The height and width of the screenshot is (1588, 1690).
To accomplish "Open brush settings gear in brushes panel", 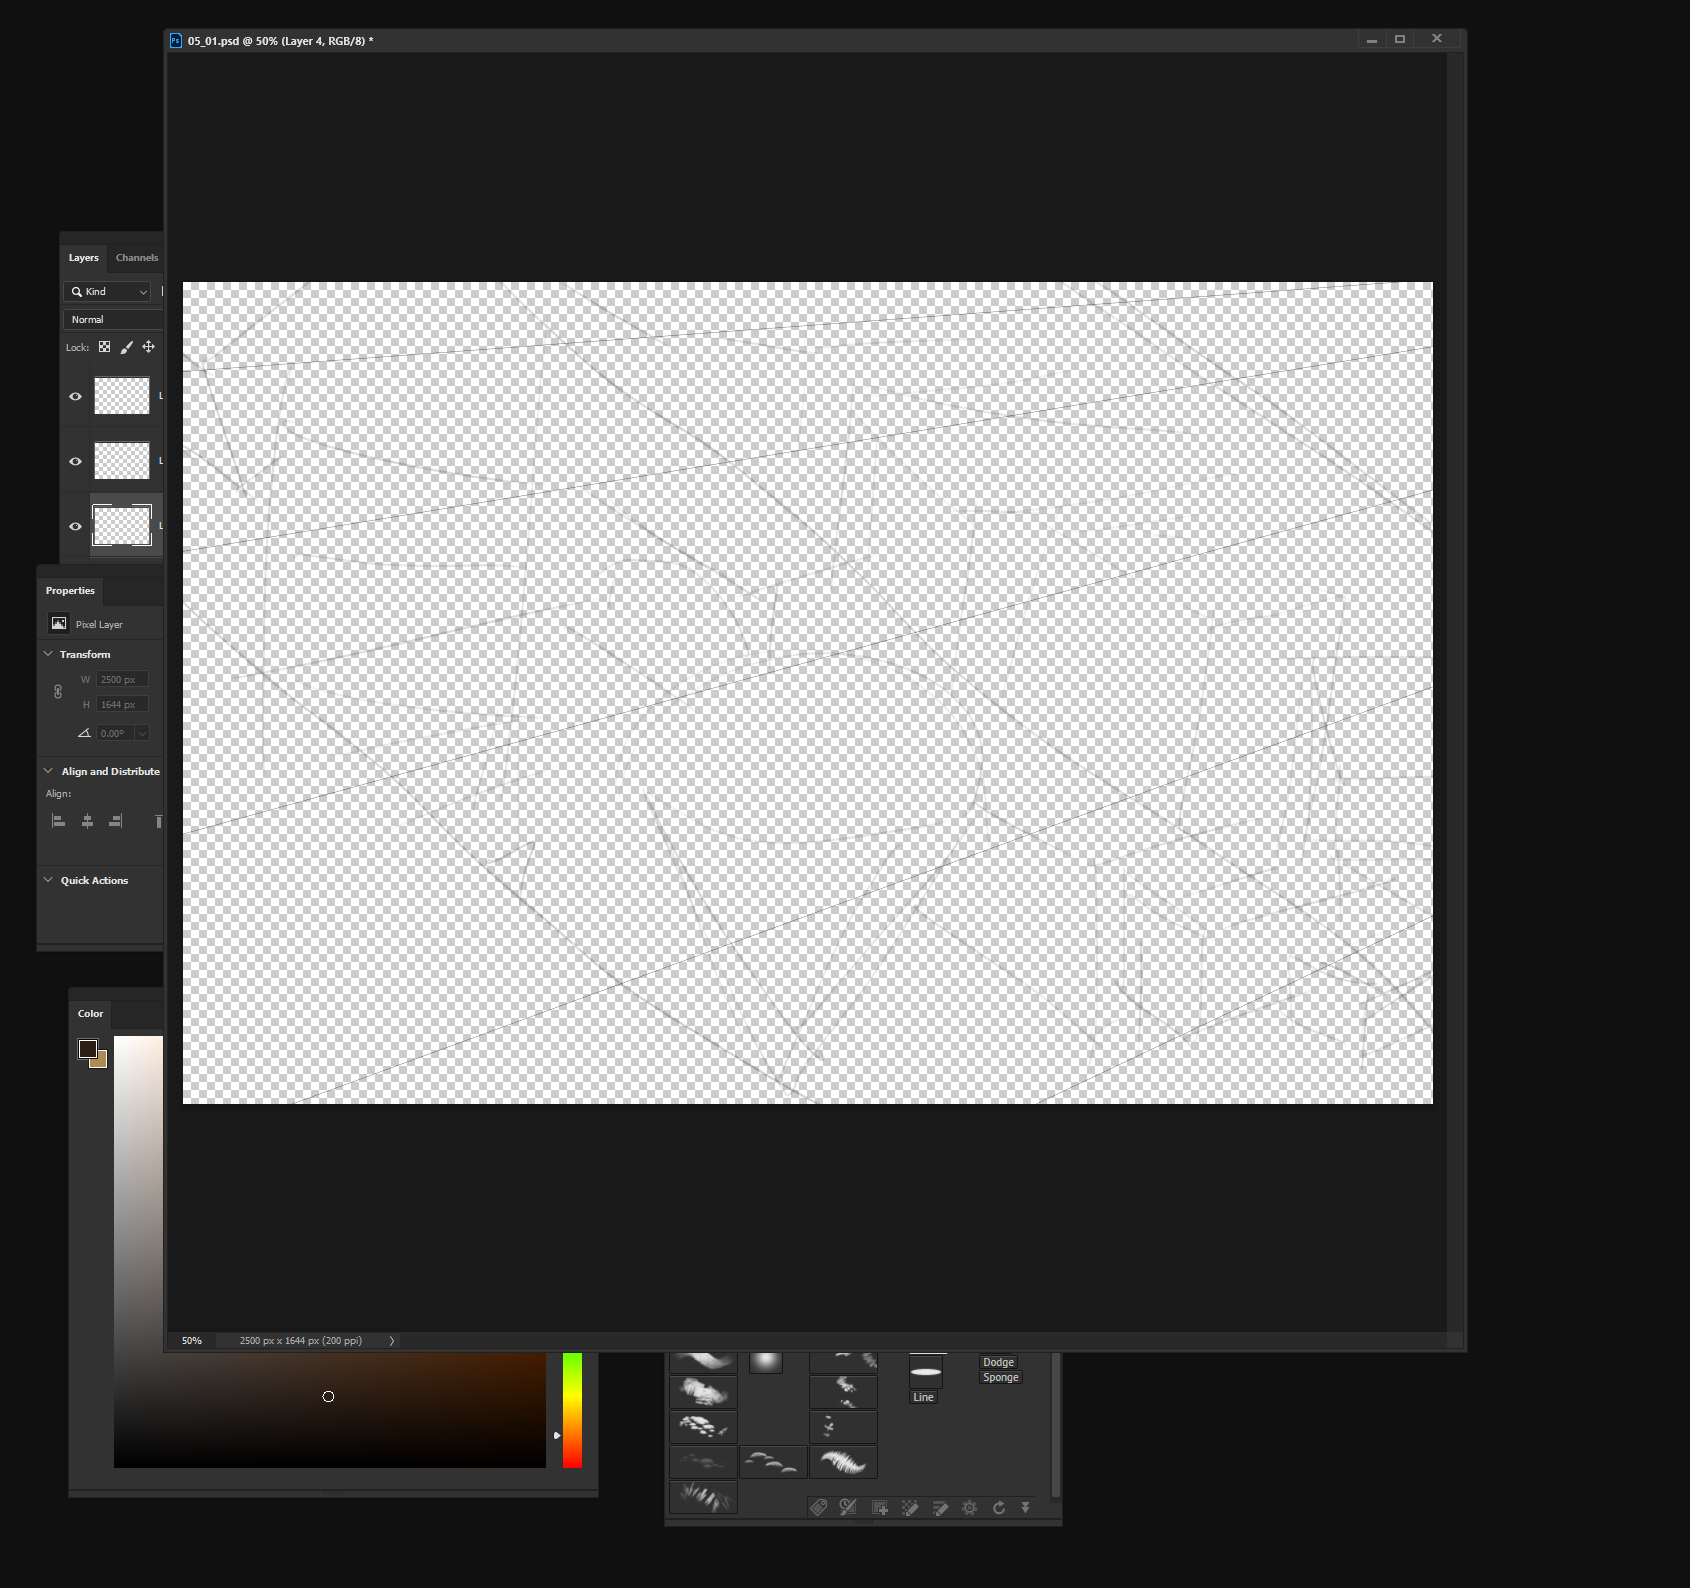I will pos(969,1507).
